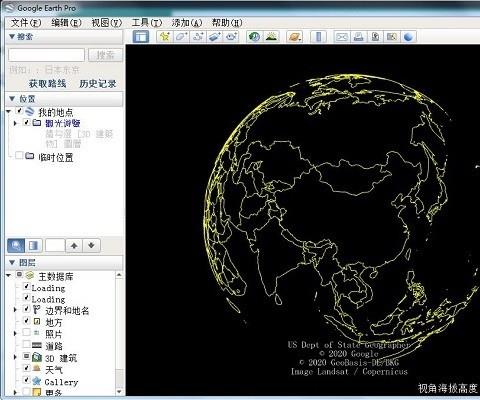This screenshot has height=400, width=480.
Task: Click the Gallery layer star icon
Action: coord(37,381)
